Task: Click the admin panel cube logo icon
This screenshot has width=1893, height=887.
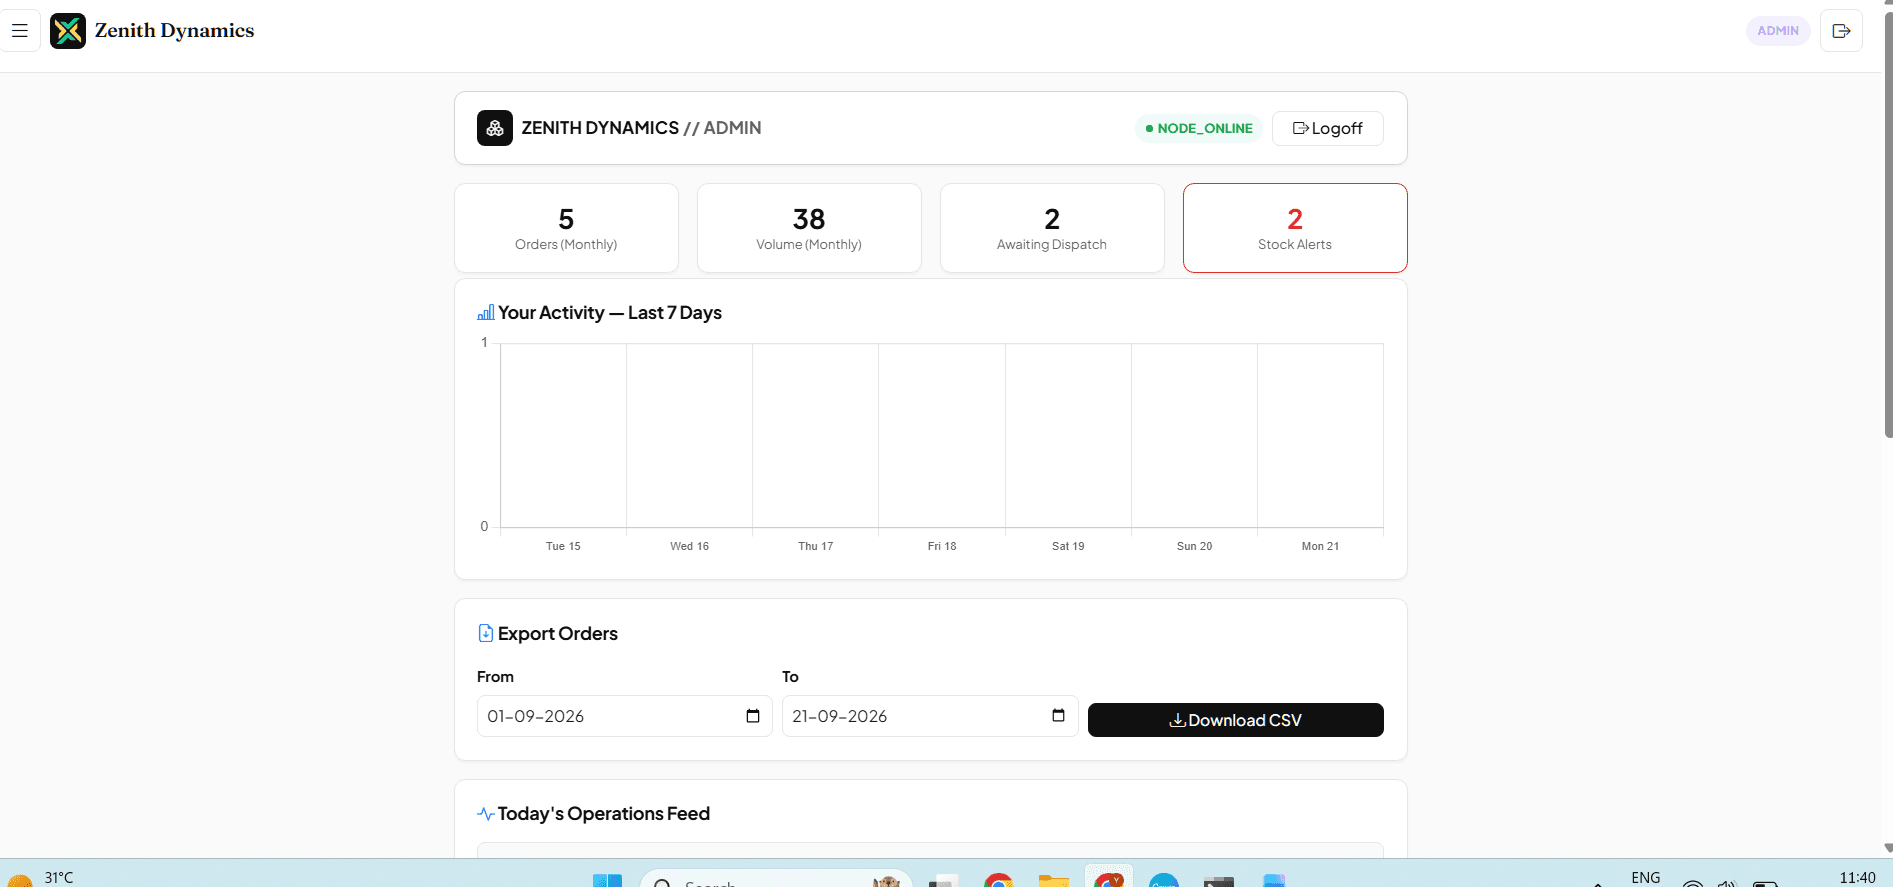Action: (x=495, y=128)
